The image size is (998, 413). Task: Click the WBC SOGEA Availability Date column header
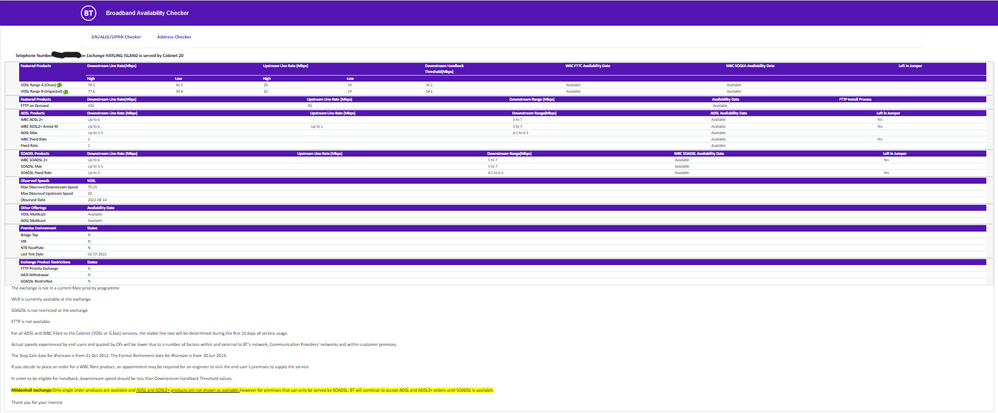[750, 66]
